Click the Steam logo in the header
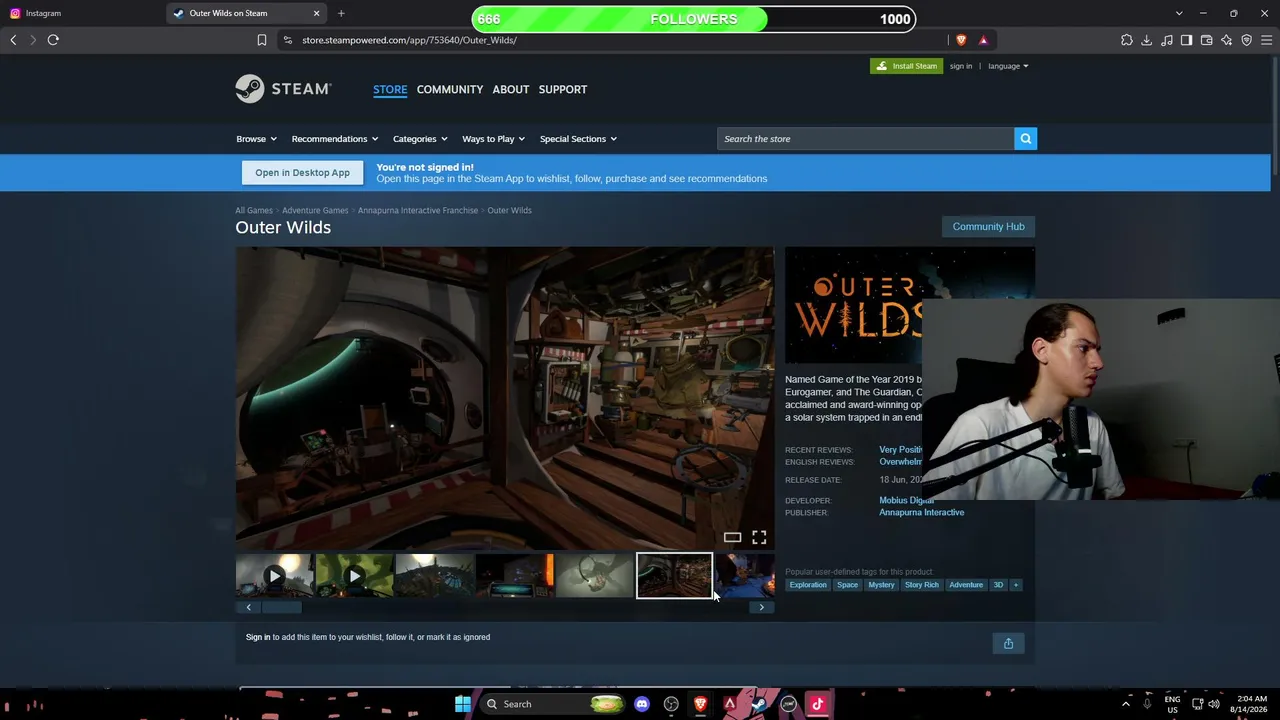Image resolution: width=1280 pixels, height=720 pixels. pyautogui.click(x=283, y=89)
